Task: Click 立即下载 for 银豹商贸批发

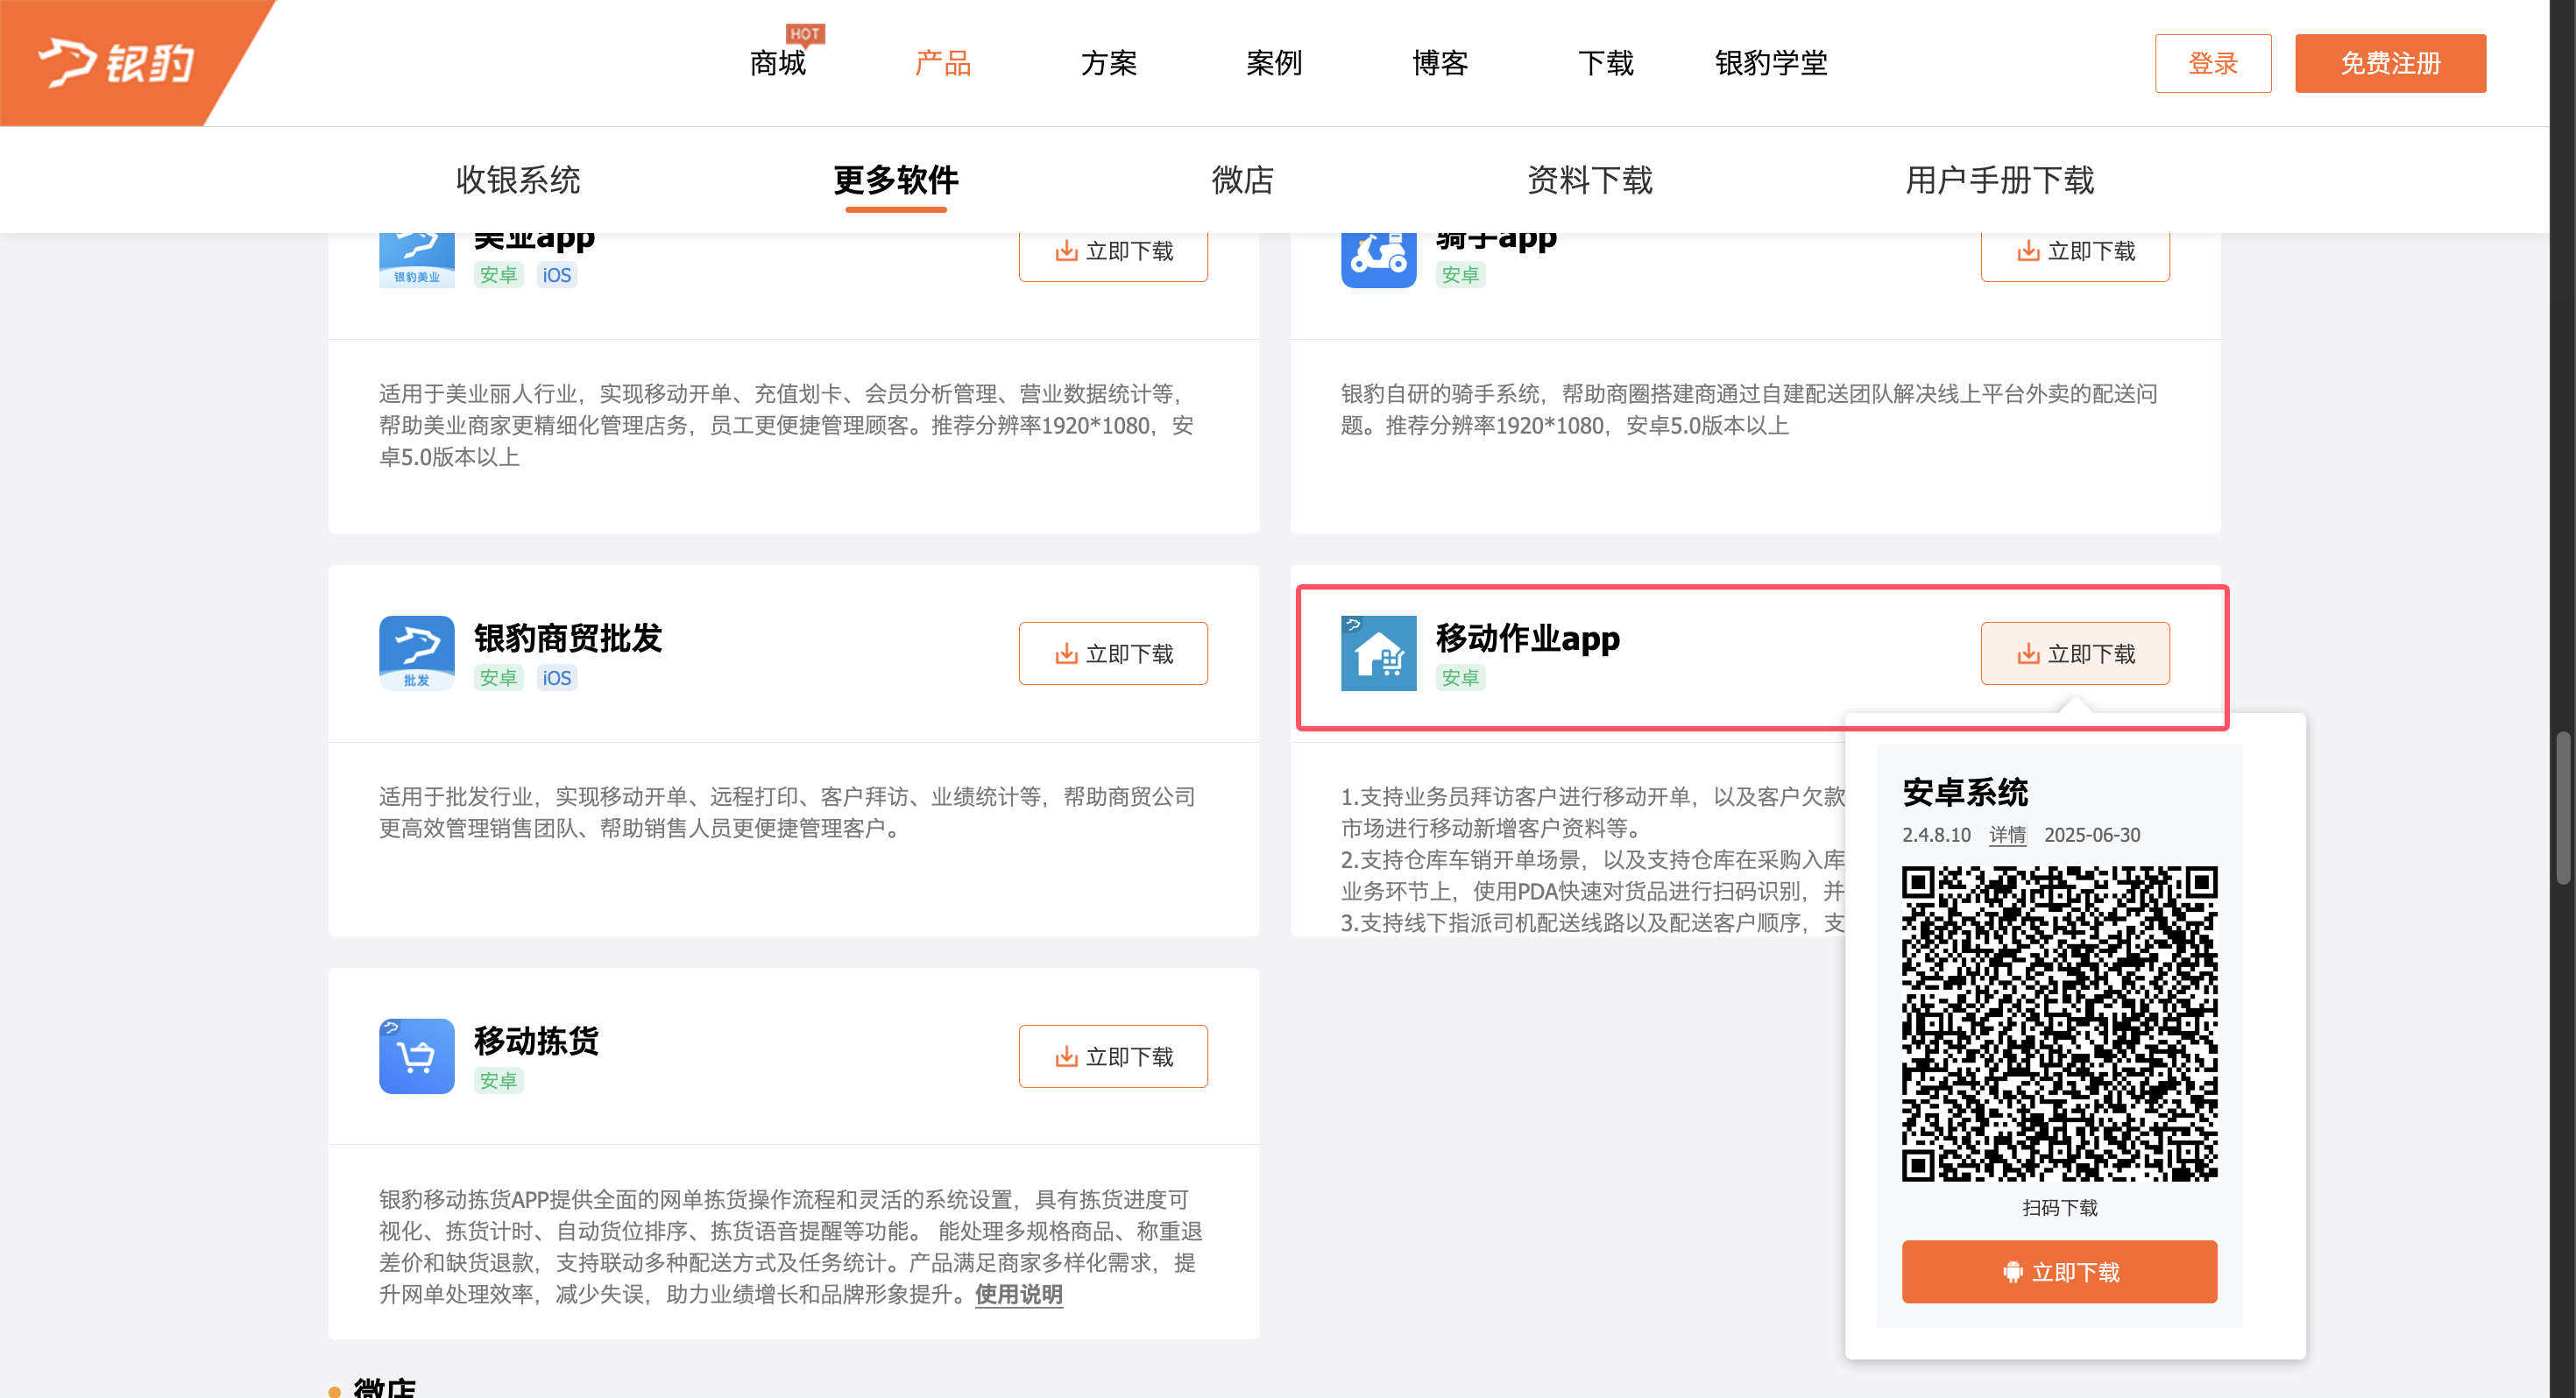Action: (1113, 654)
